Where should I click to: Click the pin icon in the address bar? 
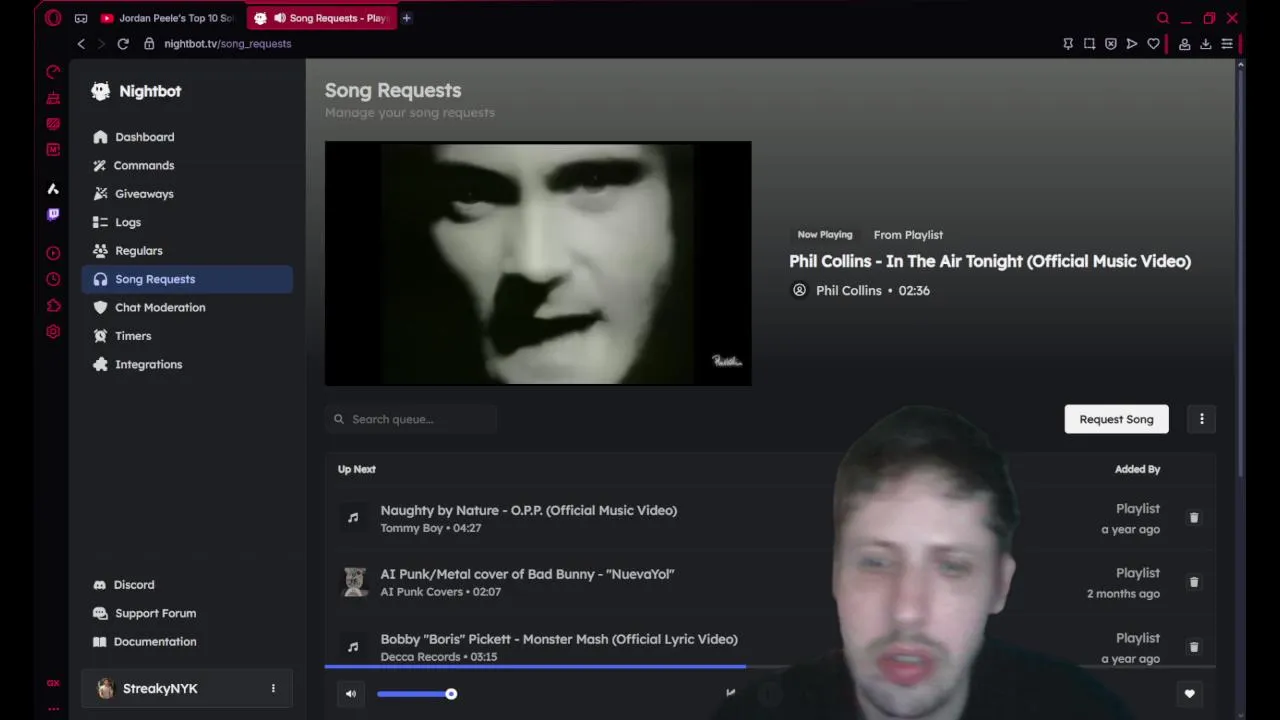coord(1068,44)
